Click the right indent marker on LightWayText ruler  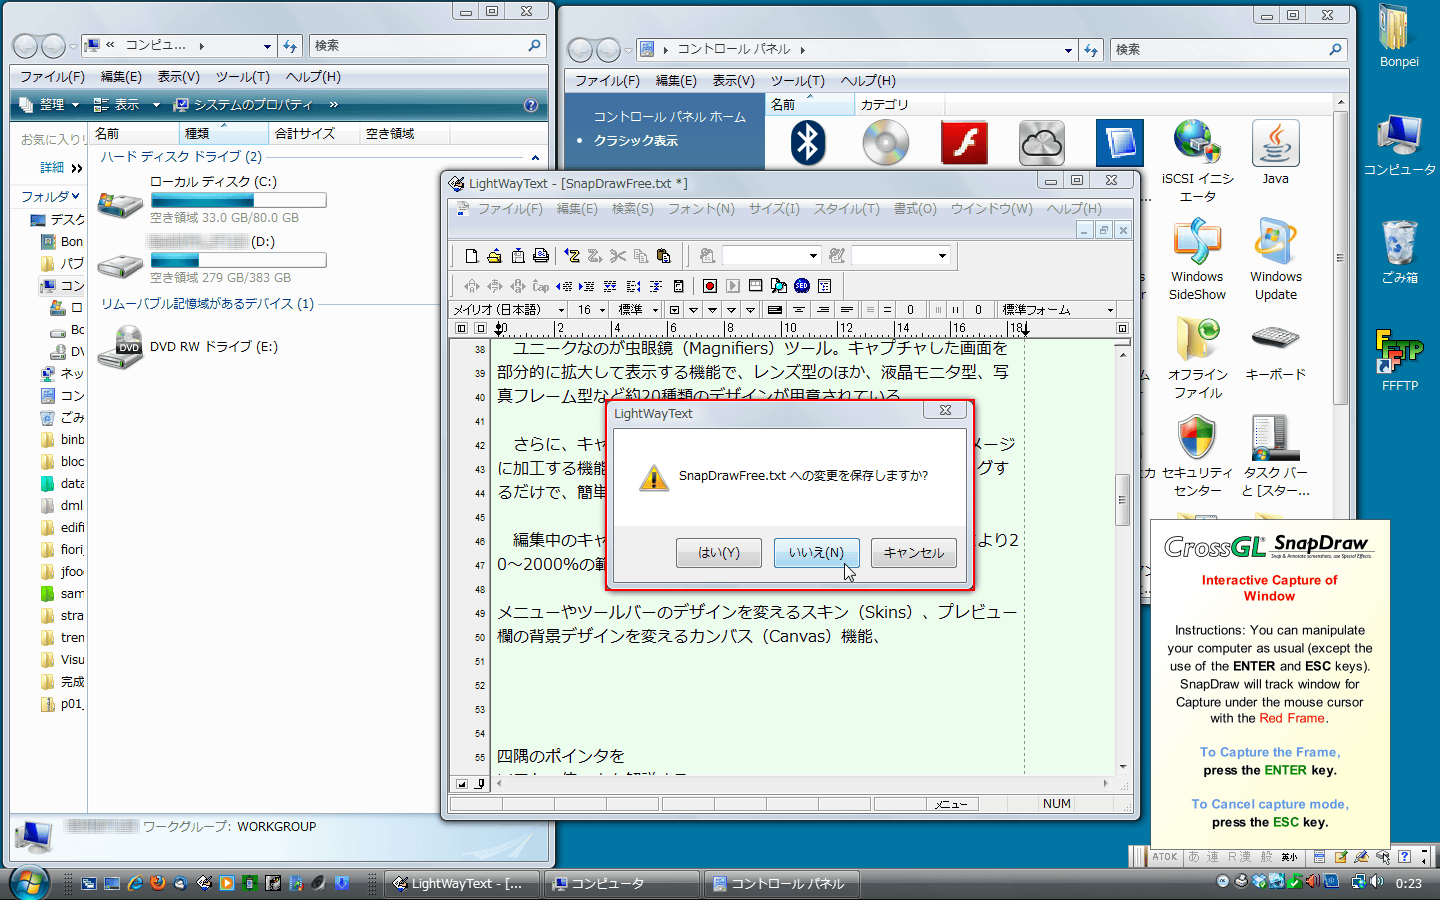tap(1024, 328)
